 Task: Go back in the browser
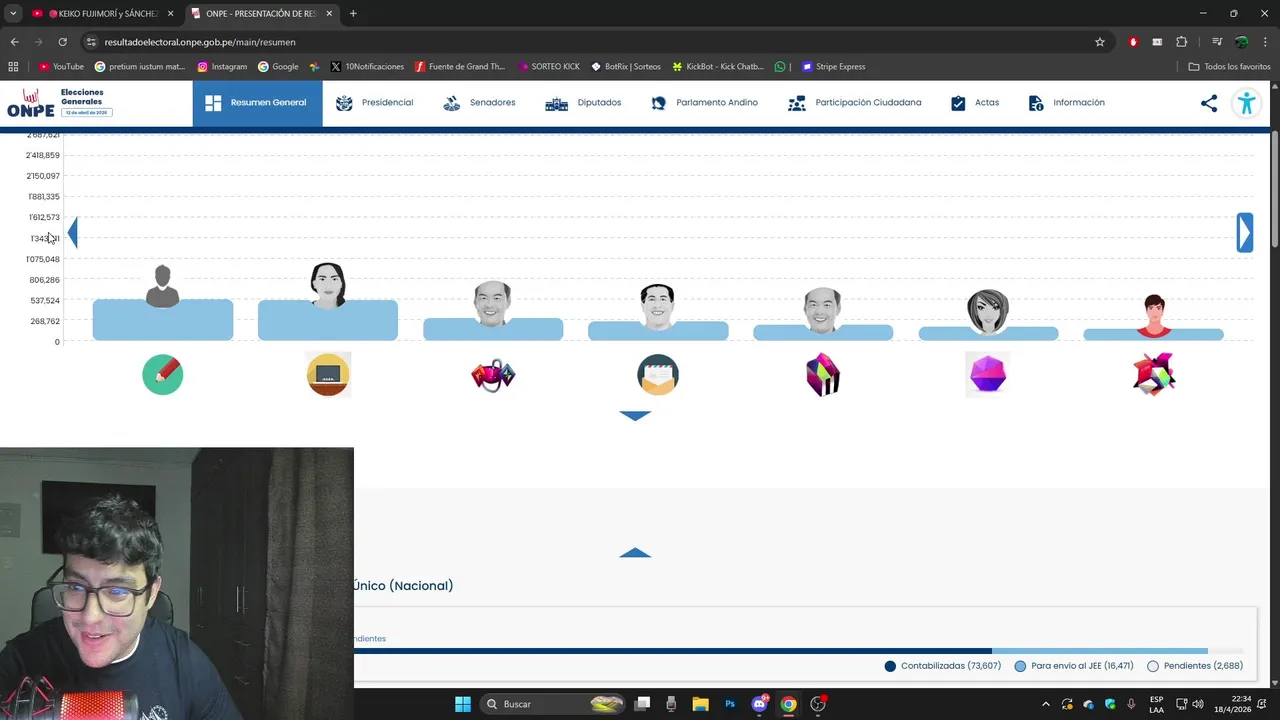[x=14, y=42]
